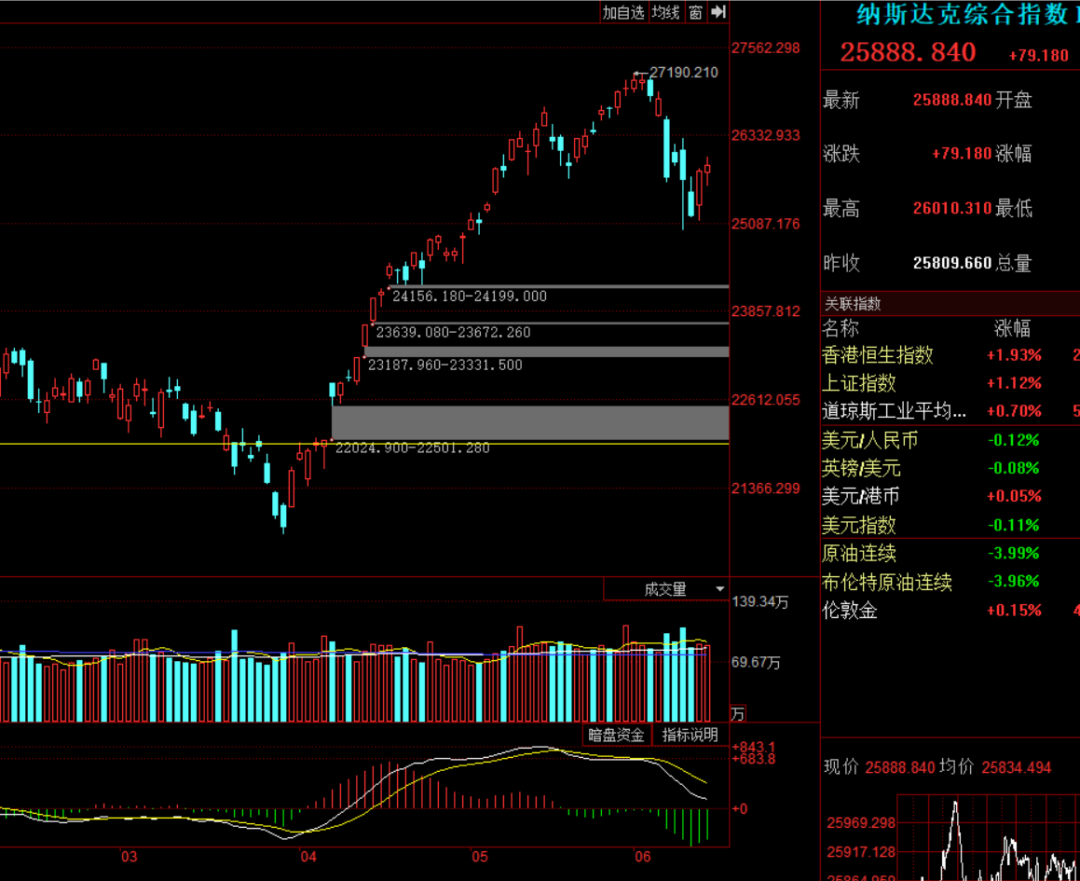The image size is (1080, 881).
Task: Open the 伦敦金 London gold row
Action: tap(951, 610)
